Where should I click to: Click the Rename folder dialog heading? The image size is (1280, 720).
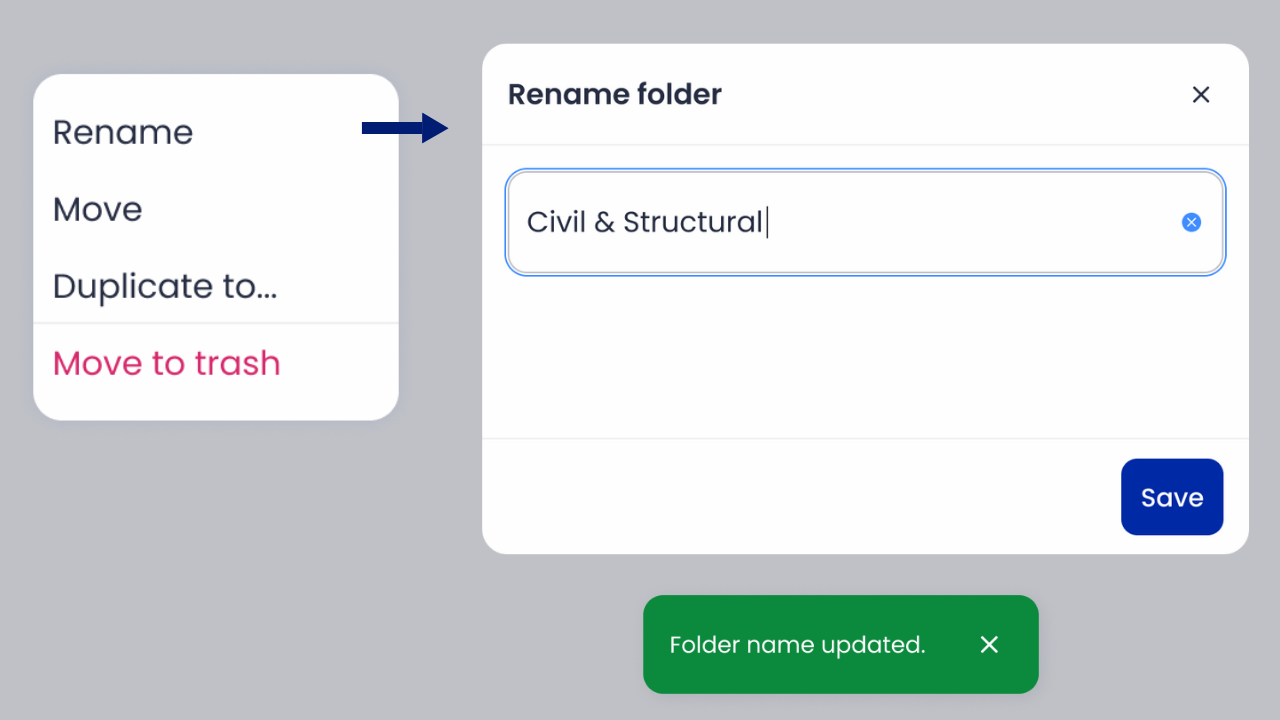pyautogui.click(x=615, y=95)
